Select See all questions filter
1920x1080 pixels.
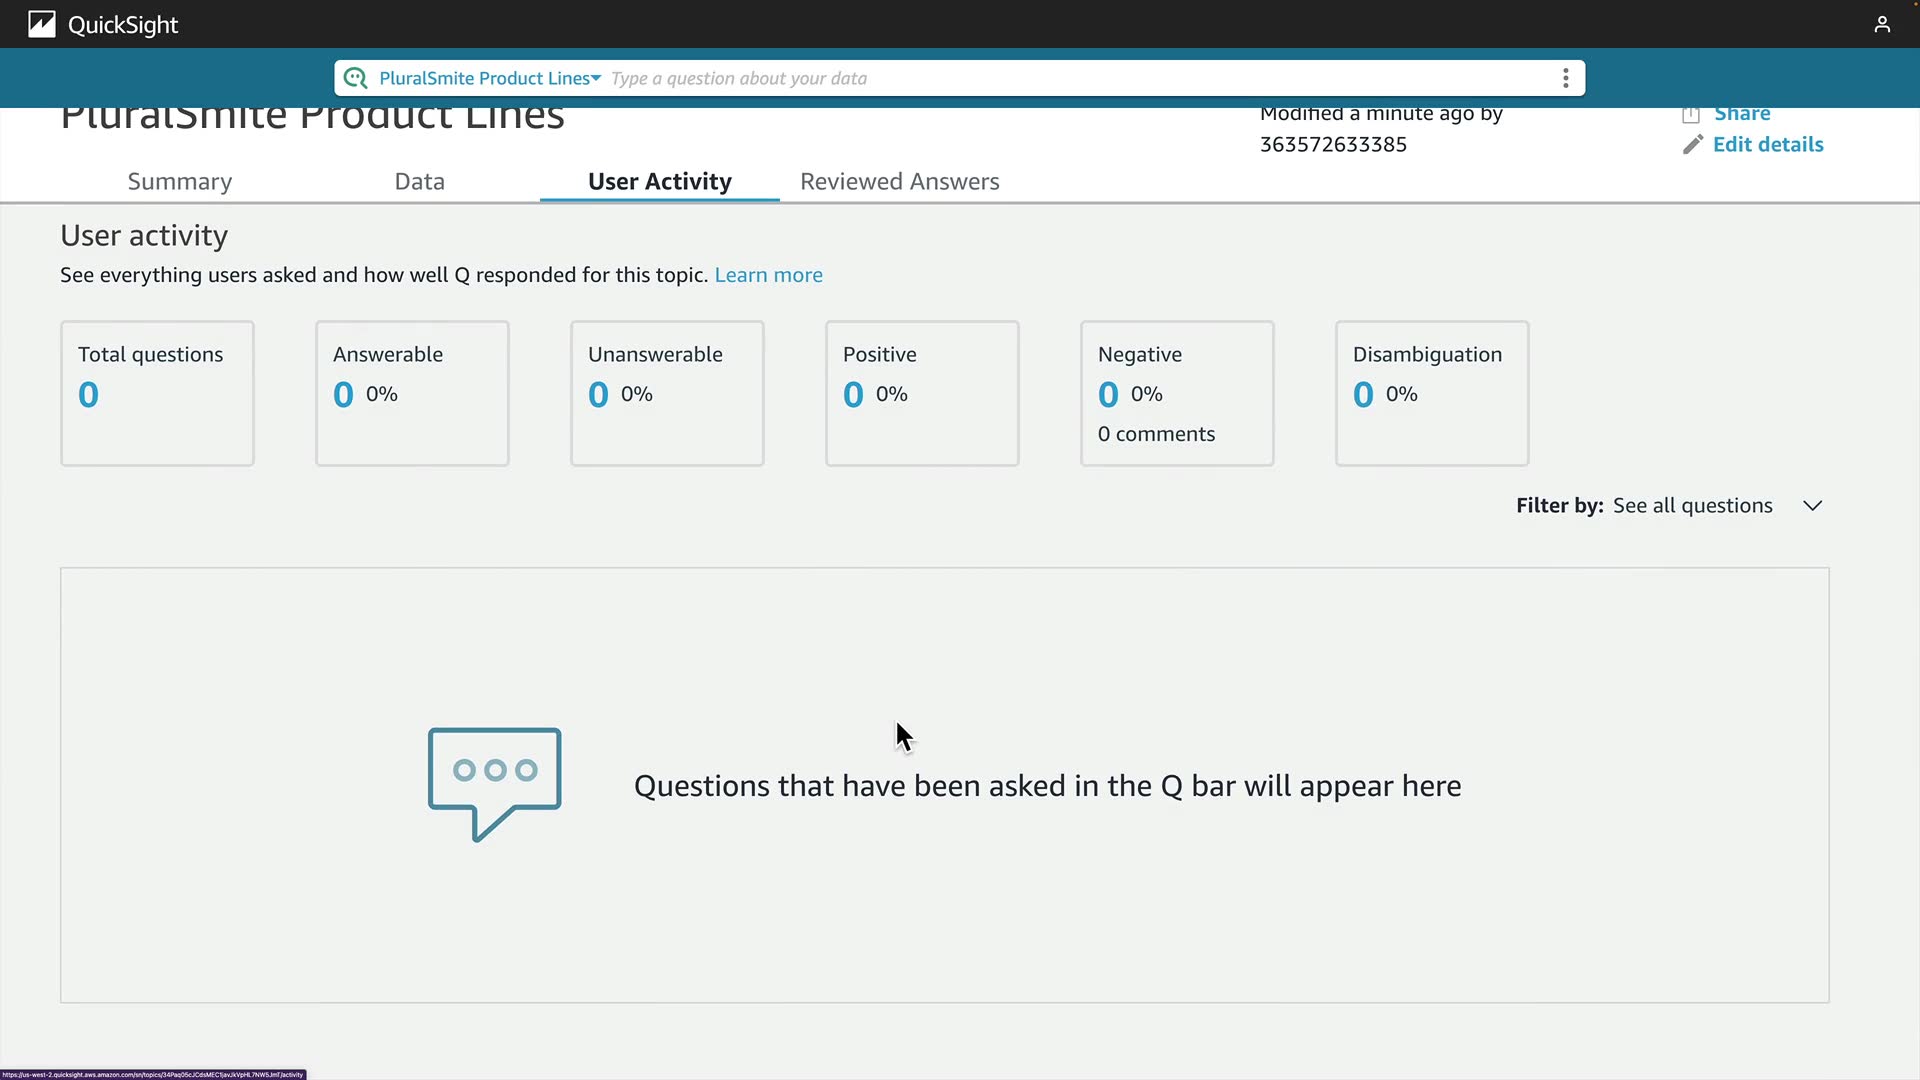tap(1692, 506)
